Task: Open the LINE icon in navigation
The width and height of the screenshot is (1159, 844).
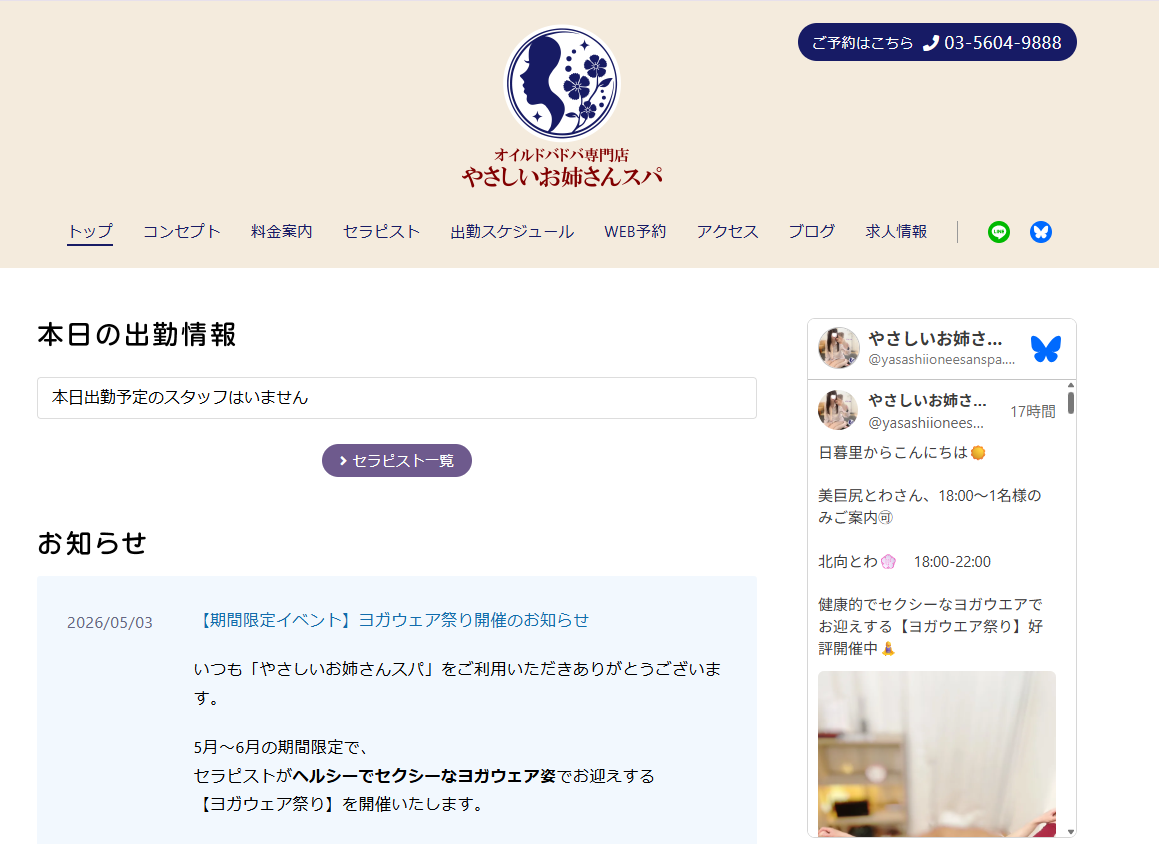Action: click(x=999, y=232)
